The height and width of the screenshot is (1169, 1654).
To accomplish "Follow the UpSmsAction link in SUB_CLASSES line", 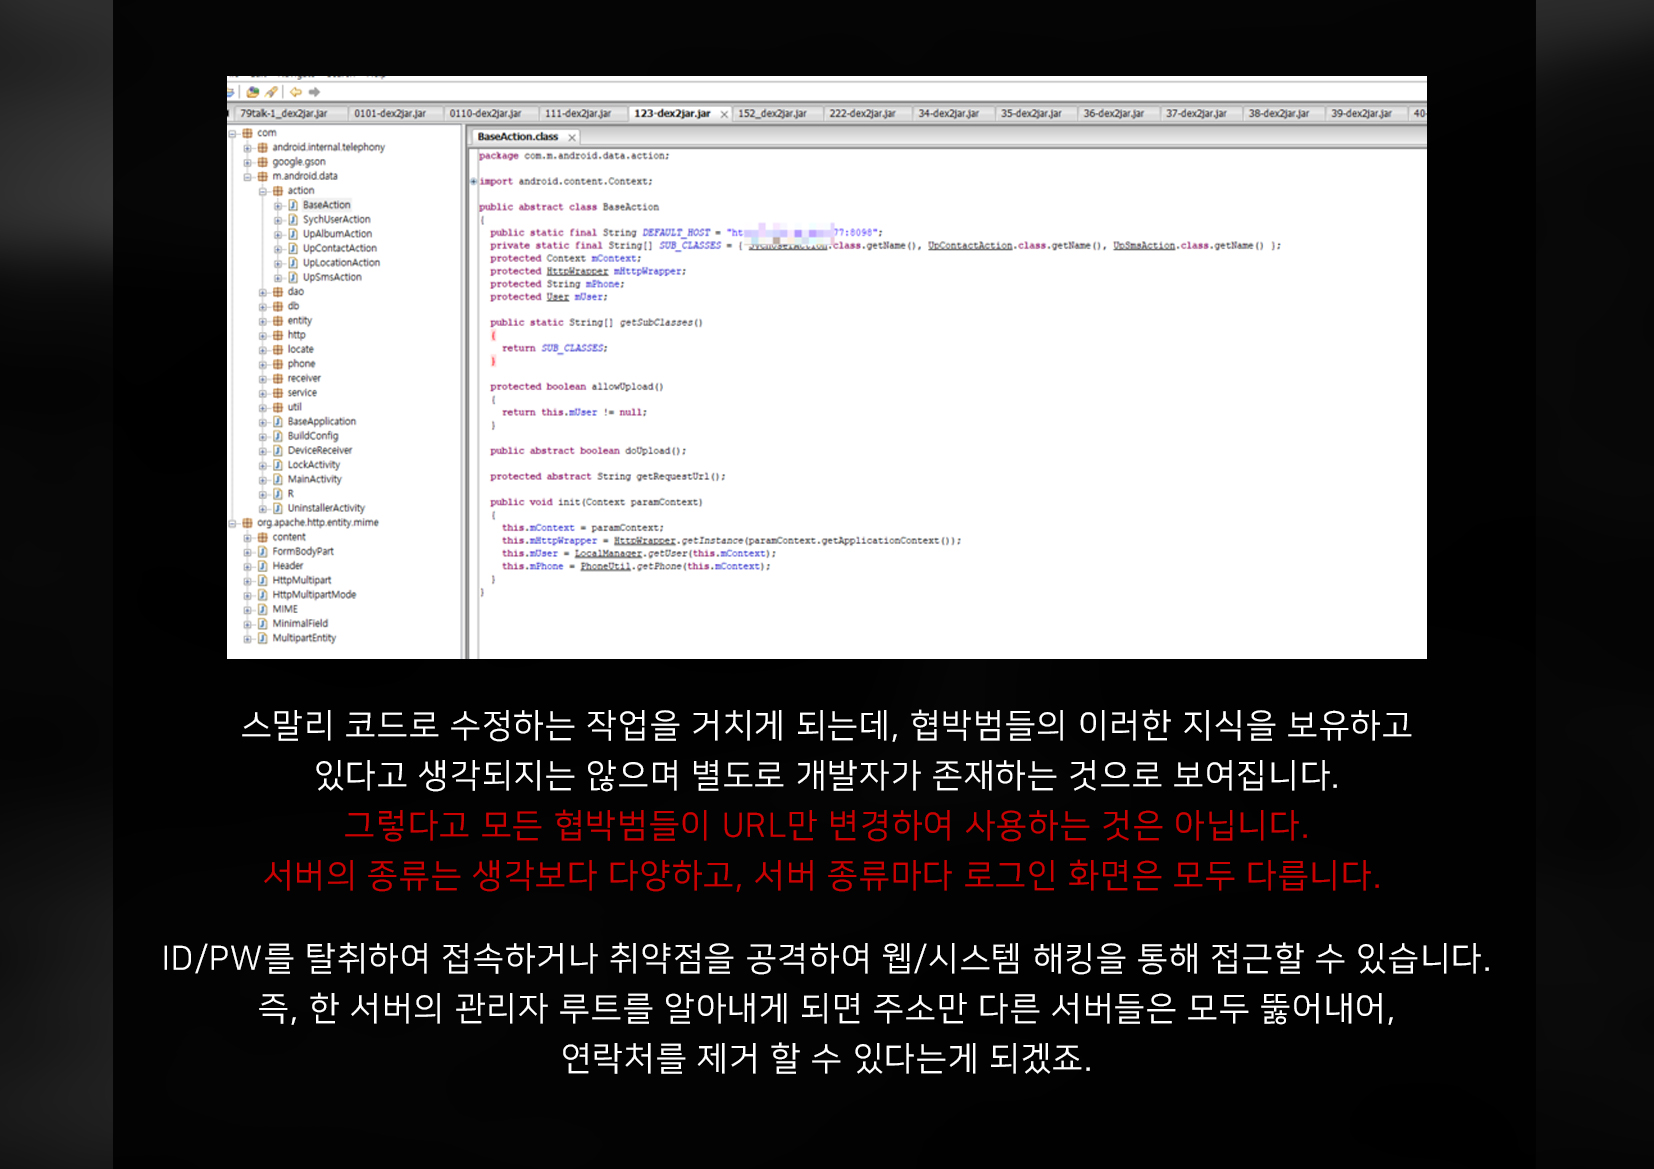I will (x=1144, y=245).
